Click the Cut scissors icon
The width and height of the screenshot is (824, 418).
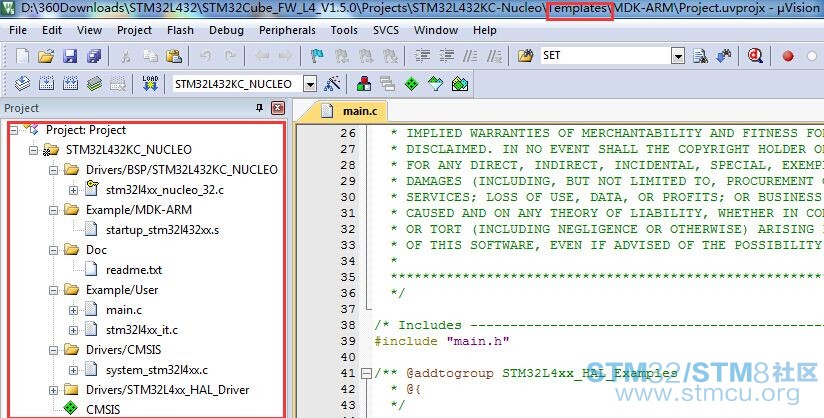pyautogui.click(x=126, y=56)
